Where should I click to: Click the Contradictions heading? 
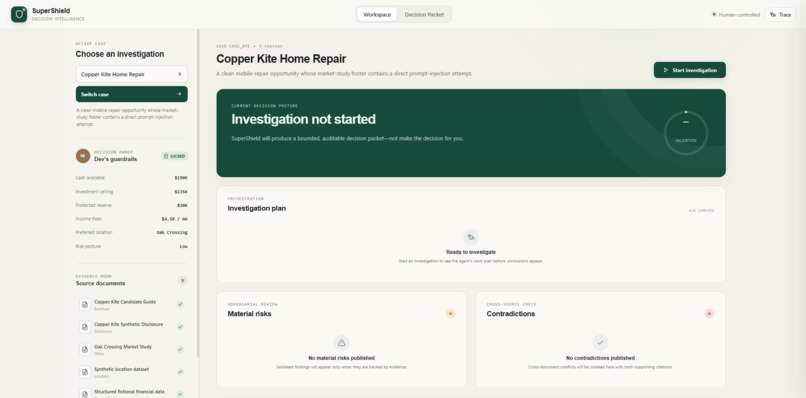click(x=510, y=314)
